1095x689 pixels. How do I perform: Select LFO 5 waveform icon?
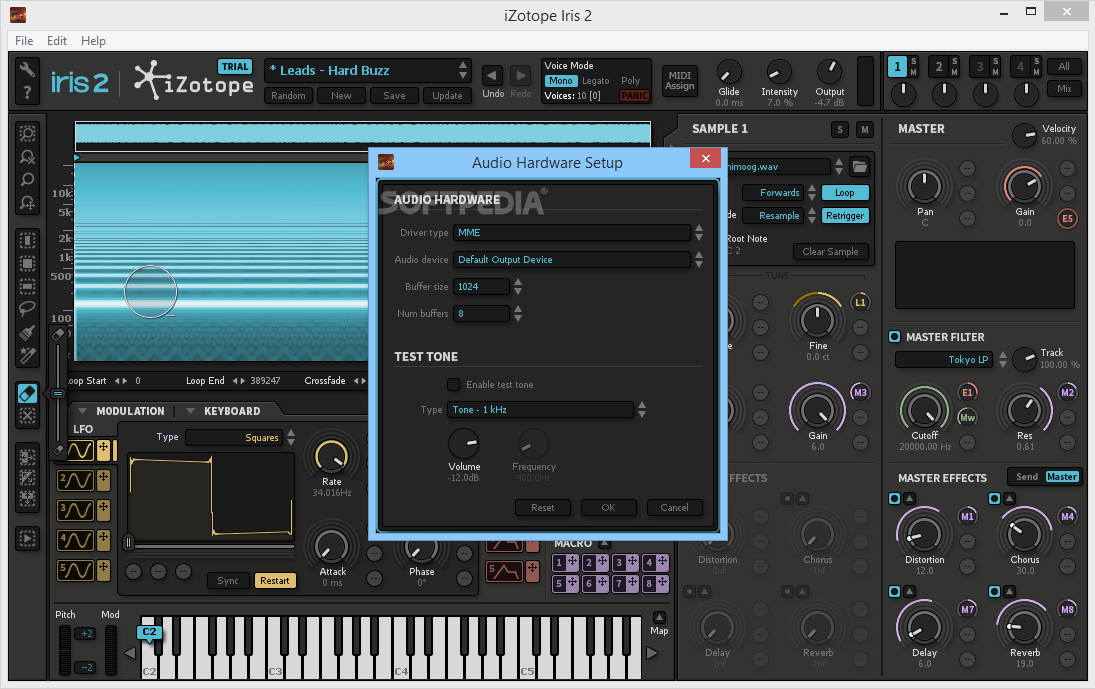[75, 570]
